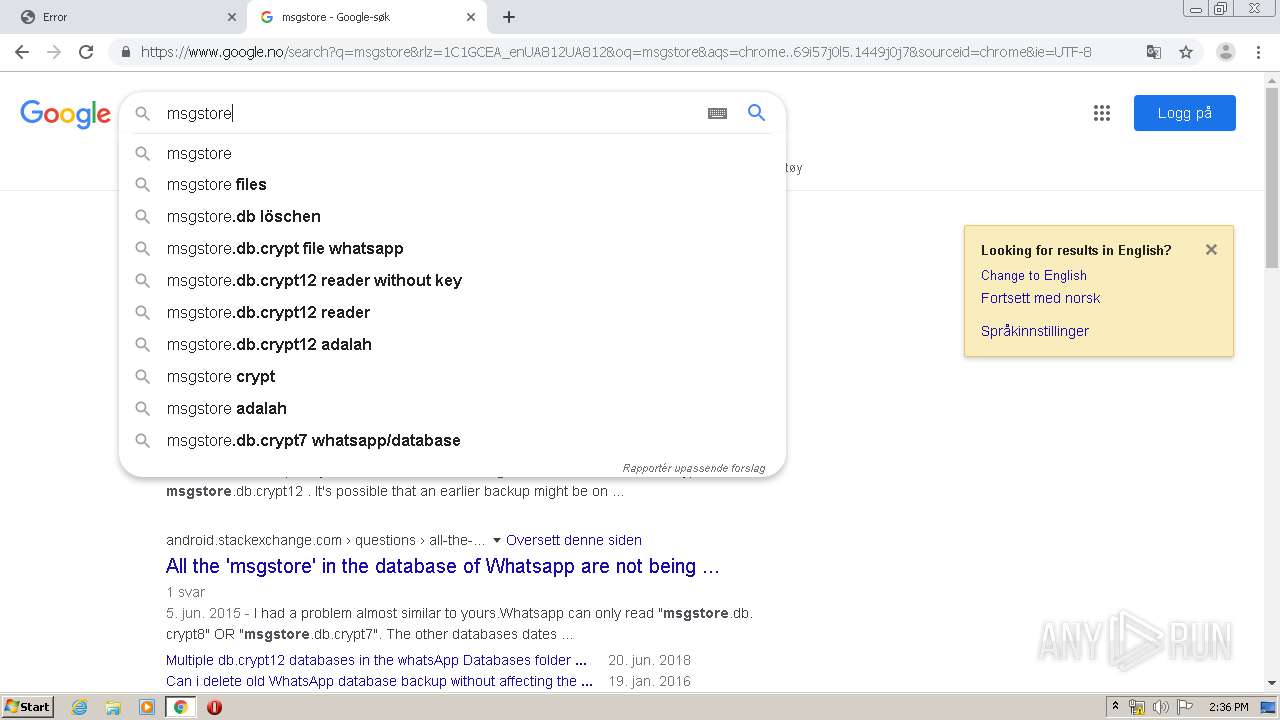Image resolution: width=1280 pixels, height=720 pixels.
Task: Click the taskbar clock showing 2:36 PM
Action: click(1228, 707)
